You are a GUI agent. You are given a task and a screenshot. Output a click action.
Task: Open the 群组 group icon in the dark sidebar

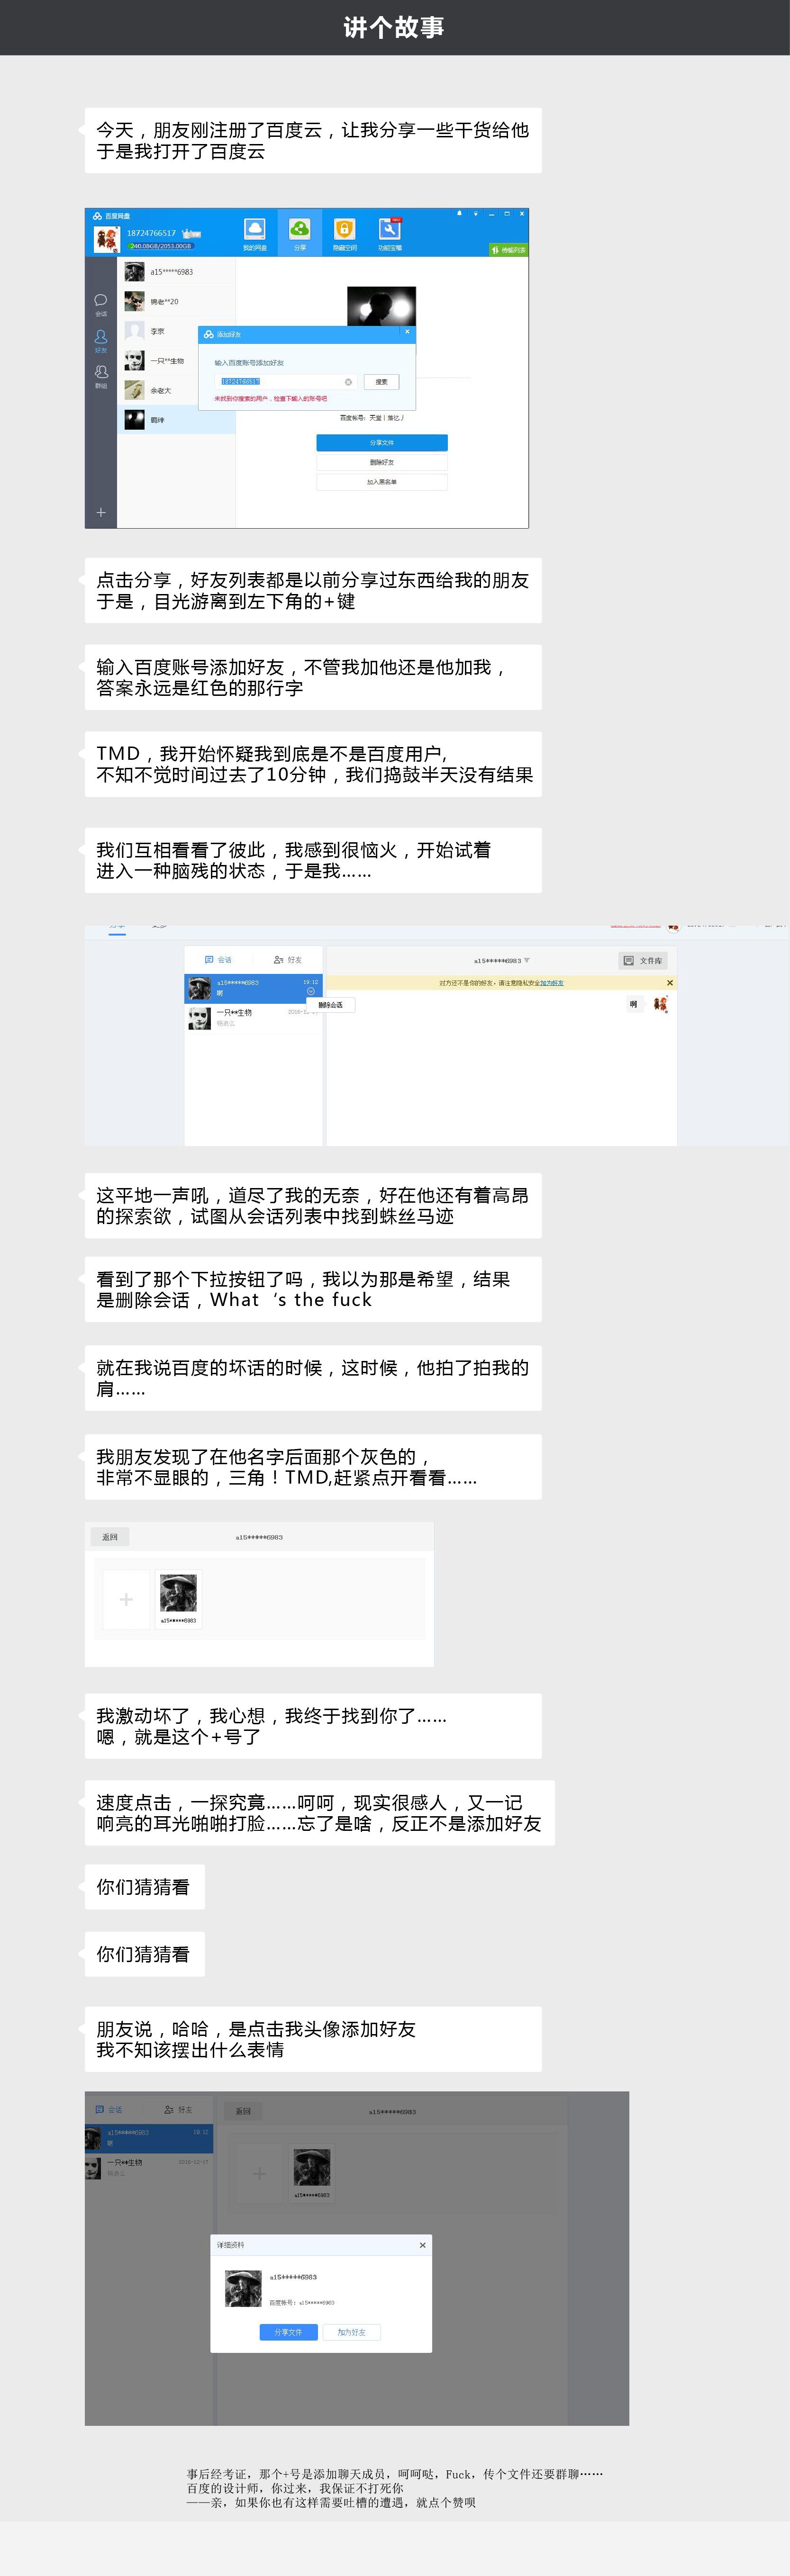click(101, 373)
